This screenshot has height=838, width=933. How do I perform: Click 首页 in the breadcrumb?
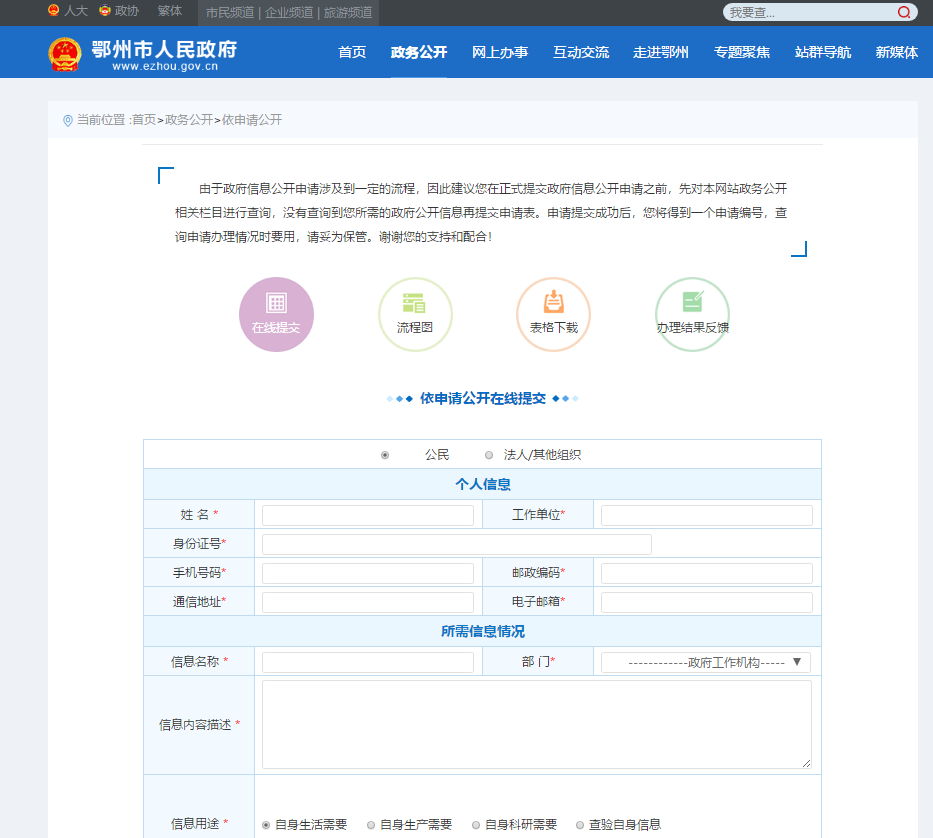pos(143,120)
